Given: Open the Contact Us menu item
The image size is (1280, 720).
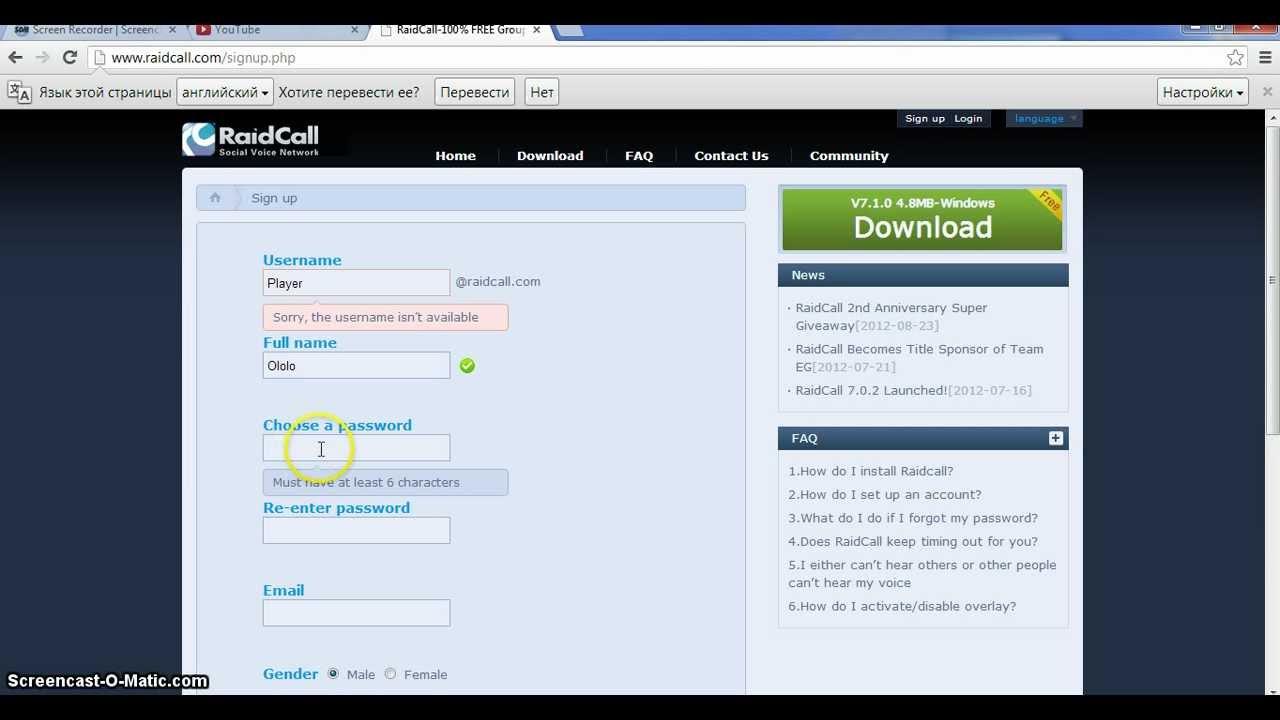Looking at the screenshot, I should click(x=731, y=156).
